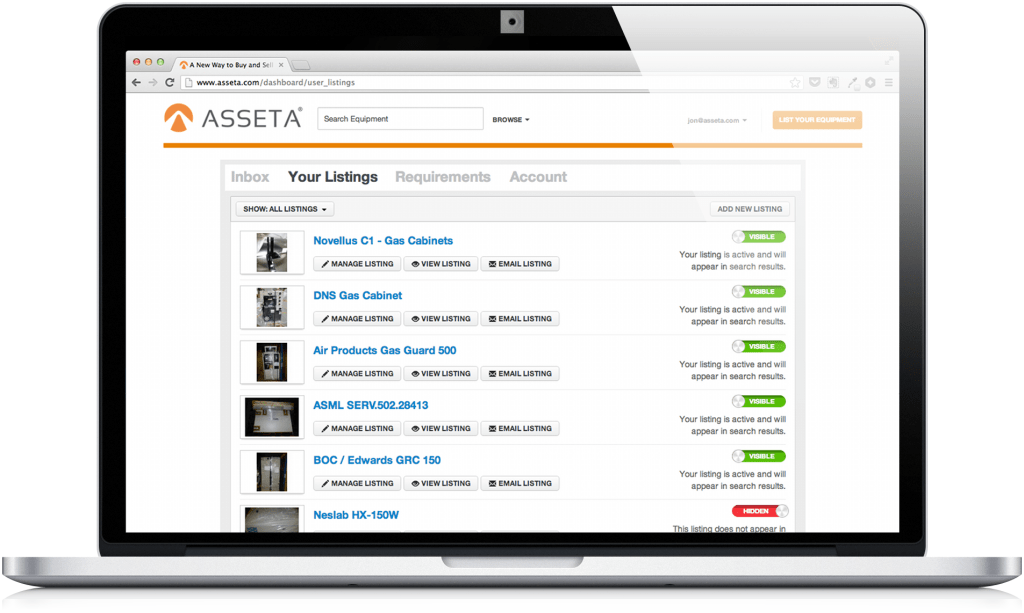View the Air Products Gas Guard 500 listing
The height and width of the screenshot is (613, 1024).
pos(441,373)
